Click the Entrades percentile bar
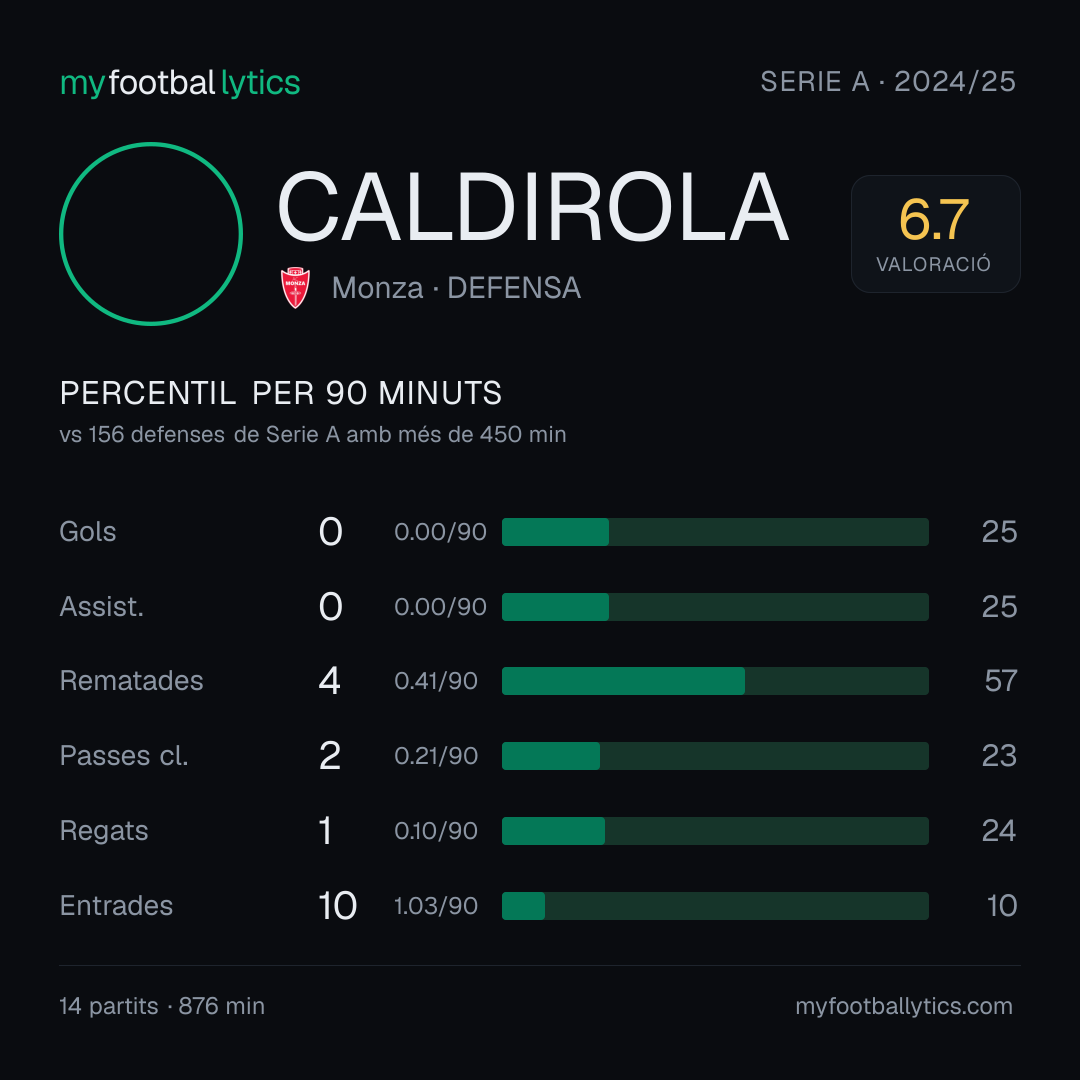 tap(715, 906)
